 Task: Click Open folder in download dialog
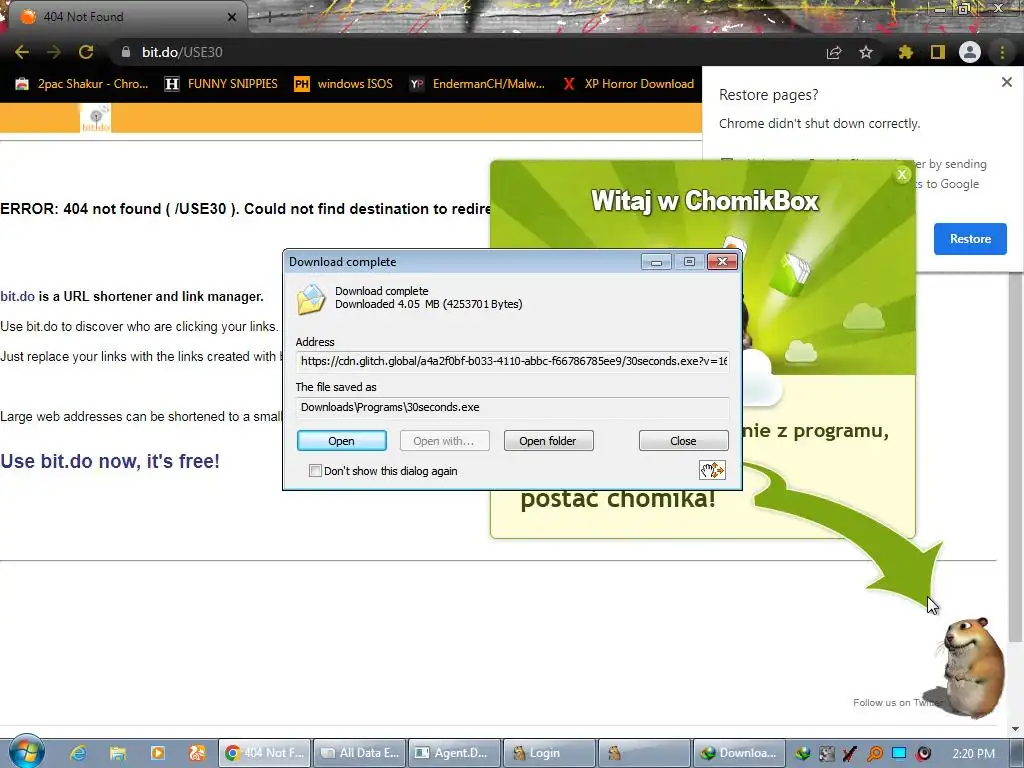549,441
